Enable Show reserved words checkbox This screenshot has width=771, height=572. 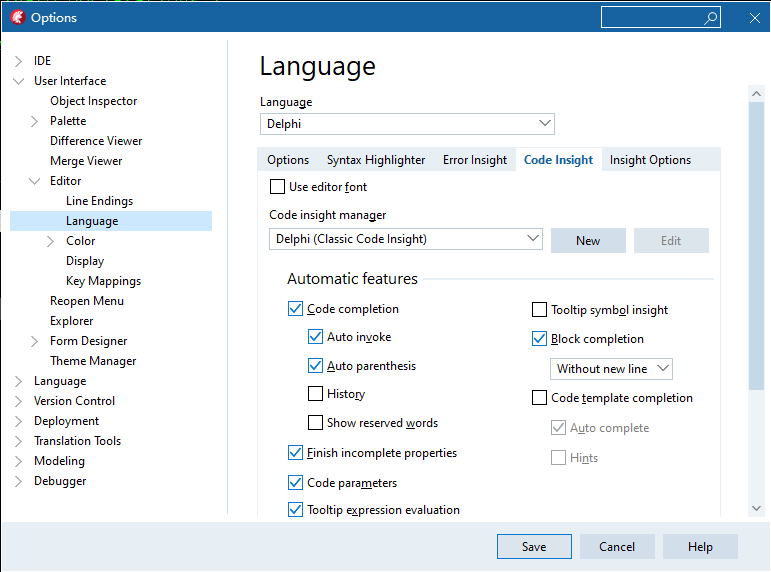pos(315,423)
